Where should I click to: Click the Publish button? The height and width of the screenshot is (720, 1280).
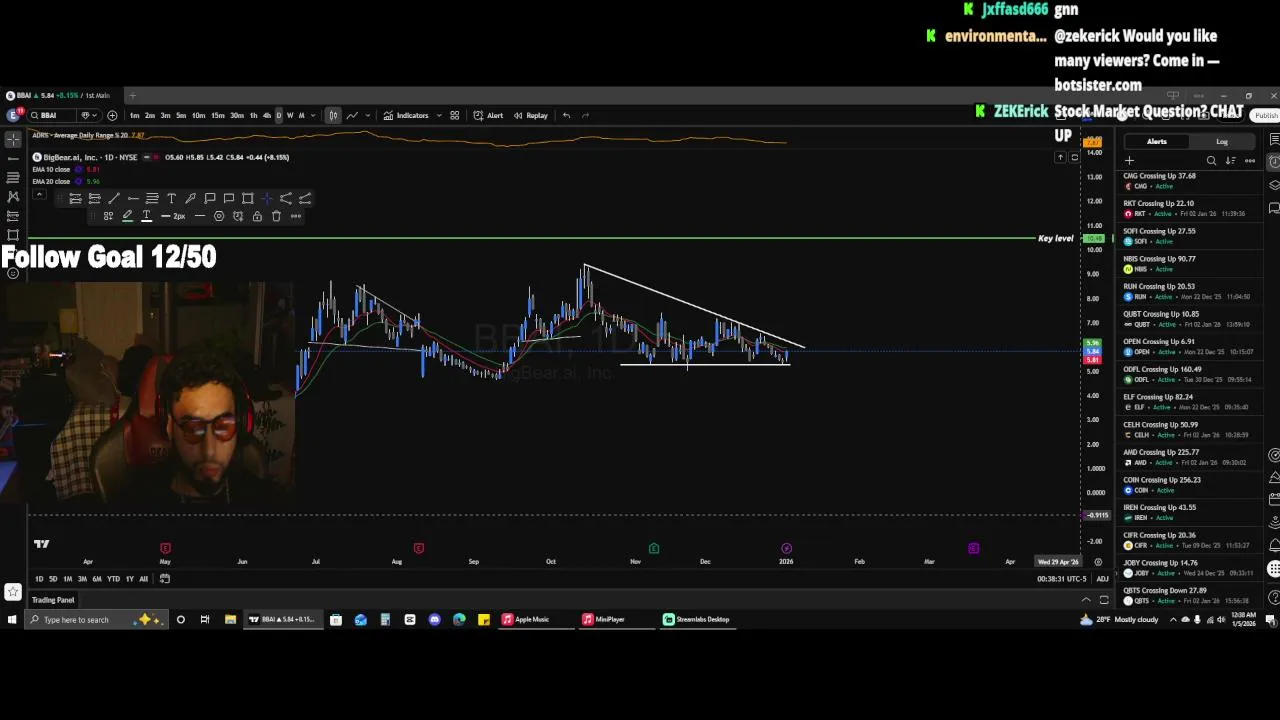[x=1266, y=115]
